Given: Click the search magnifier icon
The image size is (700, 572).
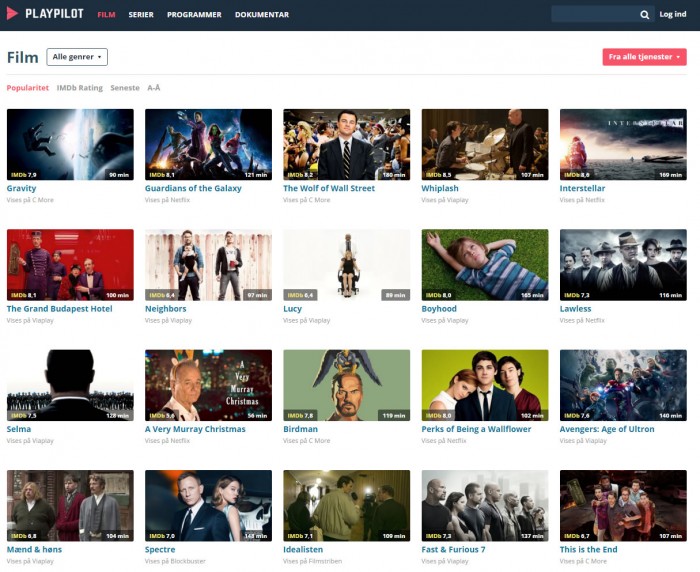Looking at the screenshot, I should tap(644, 15).
